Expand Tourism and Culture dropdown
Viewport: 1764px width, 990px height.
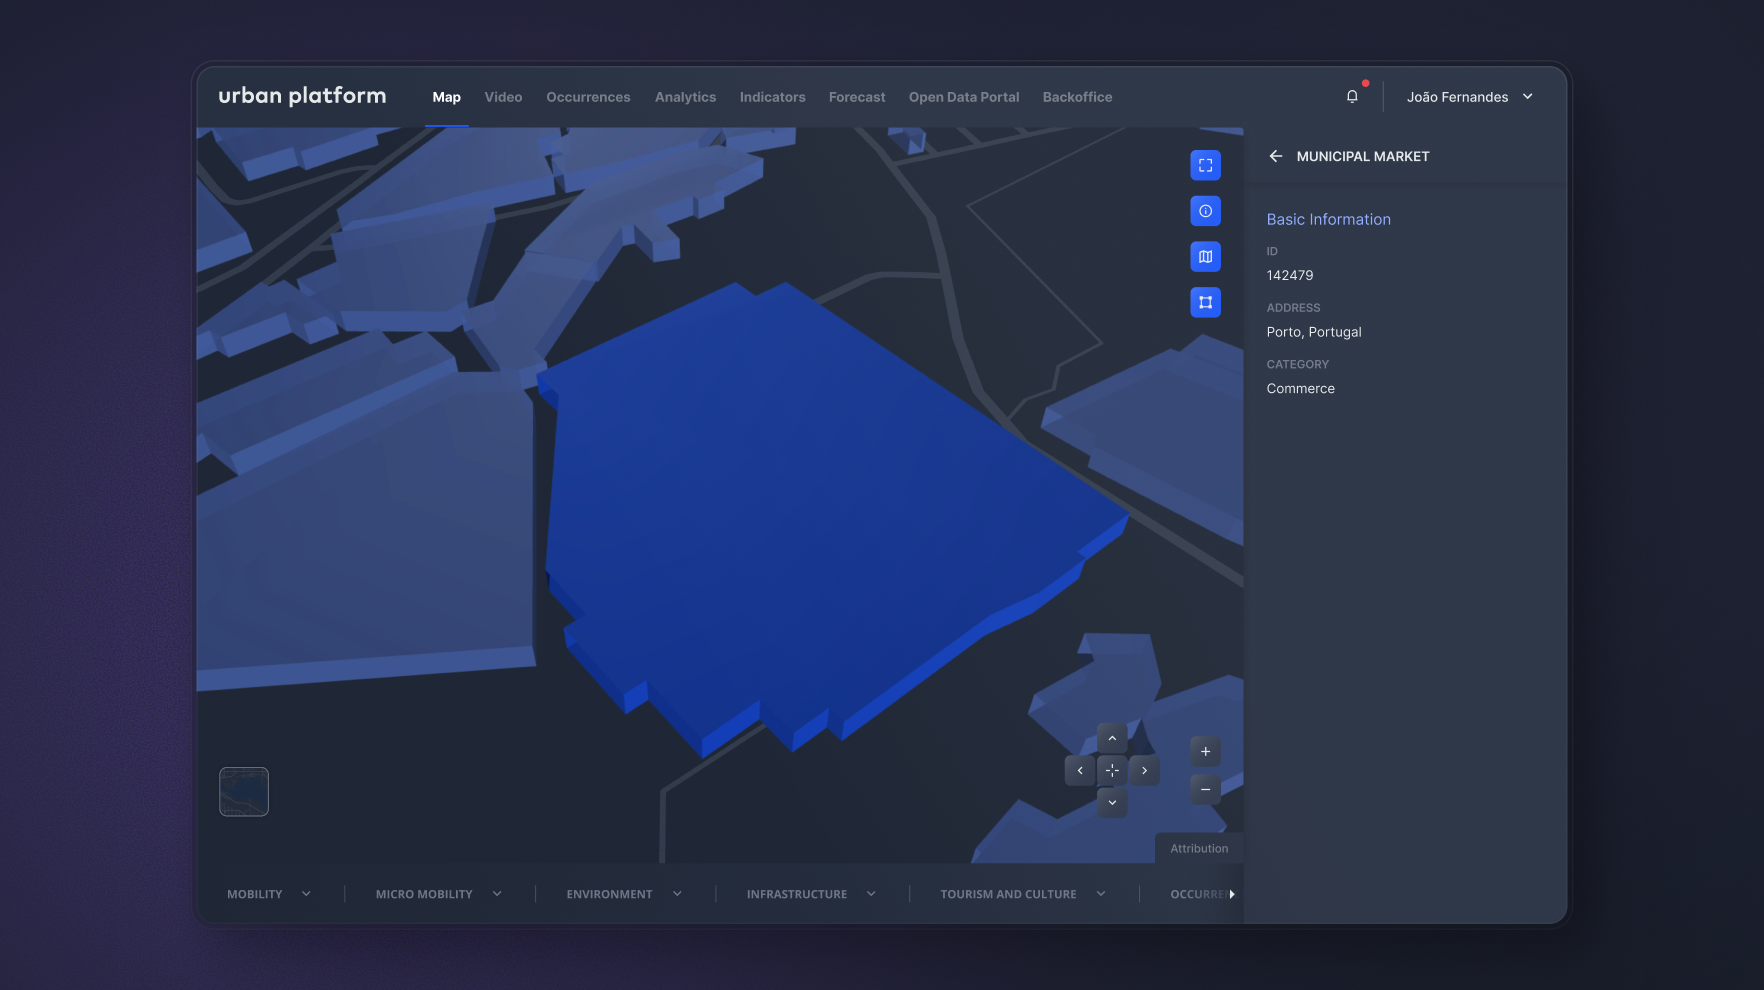pyautogui.click(x=1022, y=894)
